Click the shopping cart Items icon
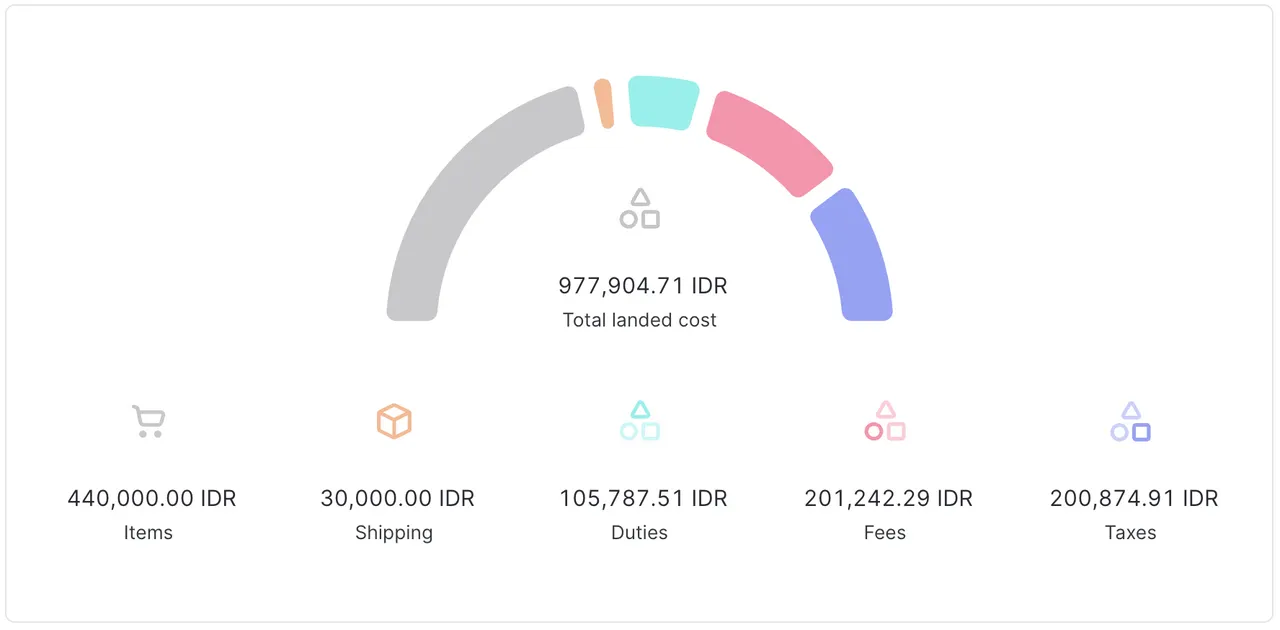Screen dimensions: 1280x630 tap(148, 421)
